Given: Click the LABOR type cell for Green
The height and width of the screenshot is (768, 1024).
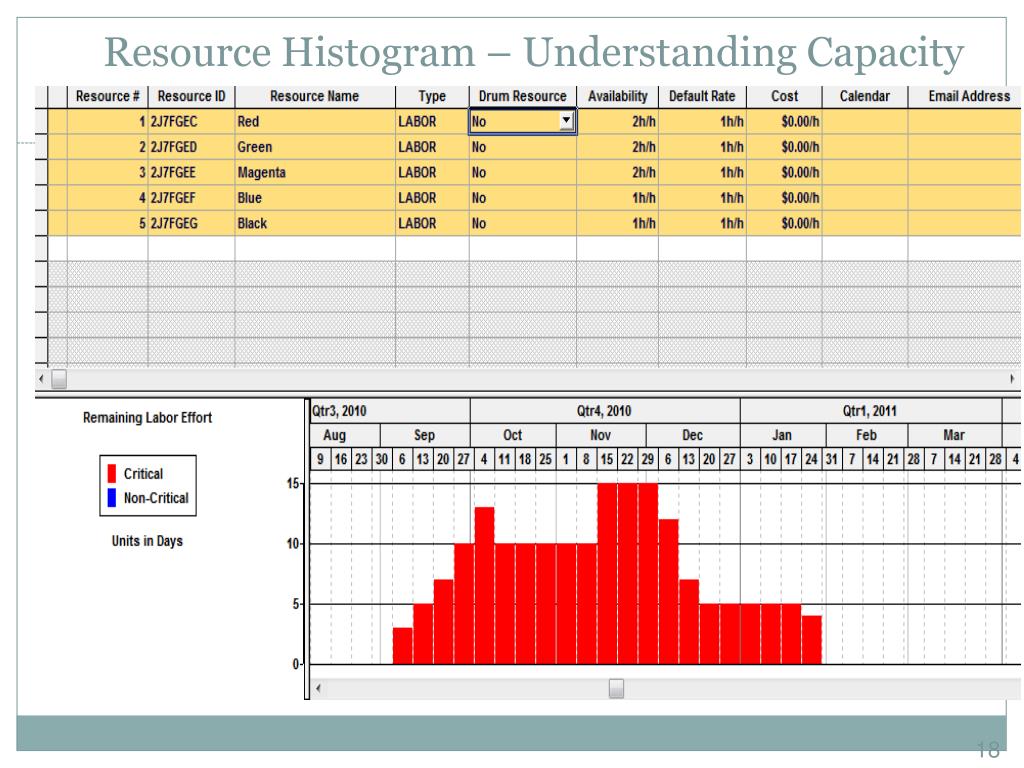Looking at the screenshot, I should 432,147.
